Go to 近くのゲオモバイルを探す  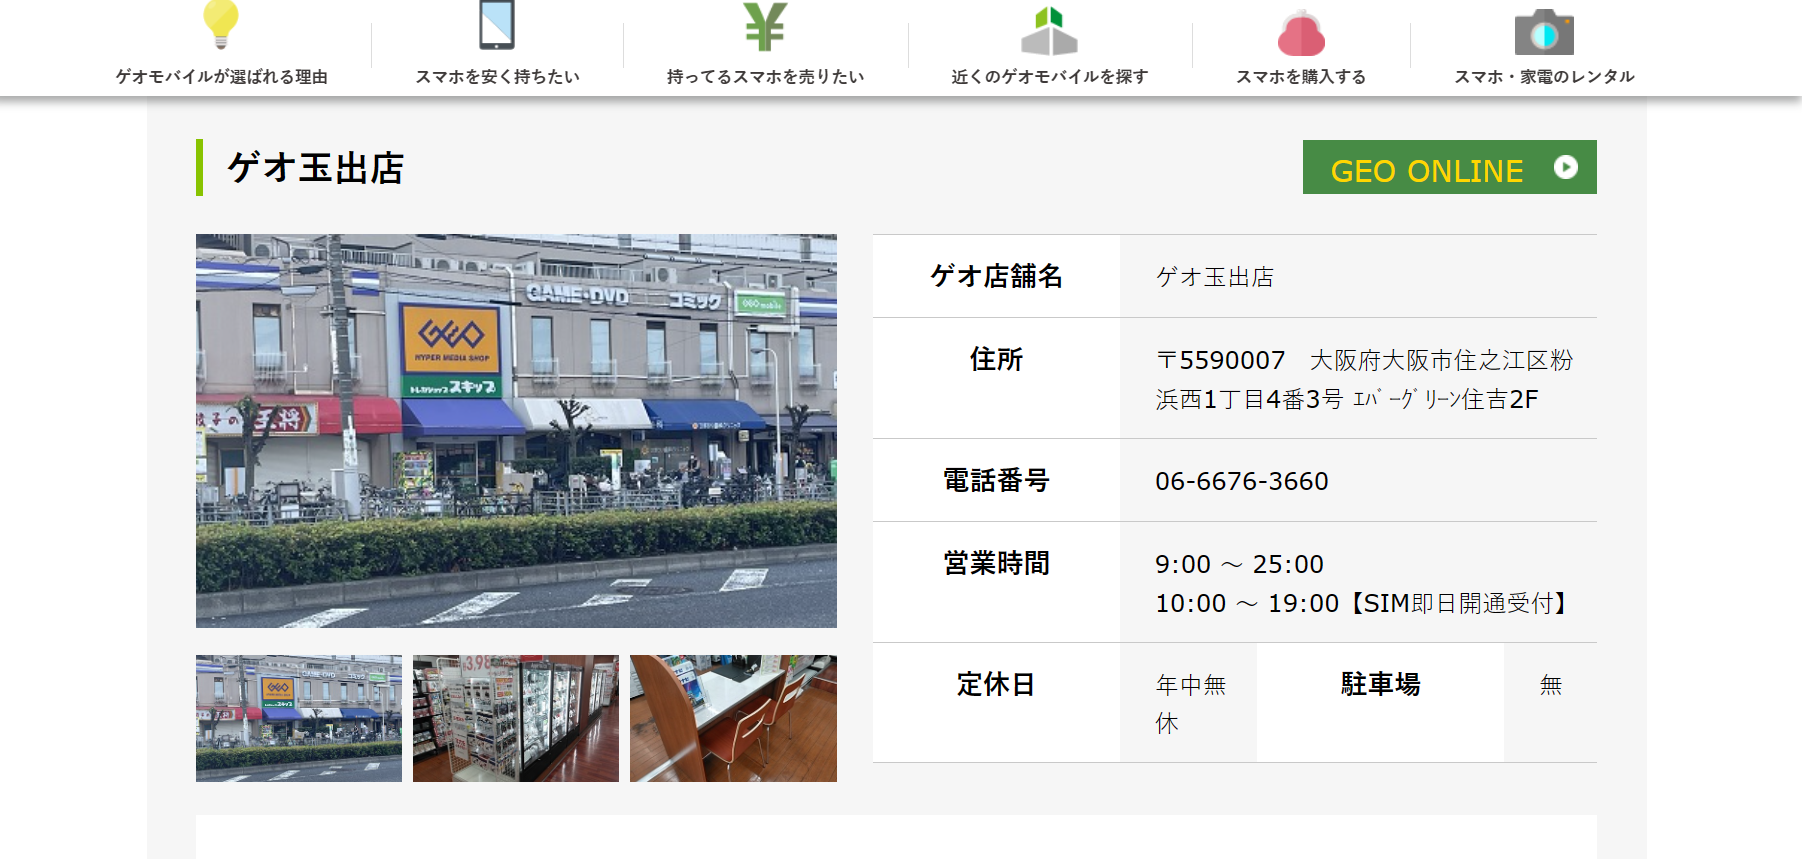point(1049,77)
